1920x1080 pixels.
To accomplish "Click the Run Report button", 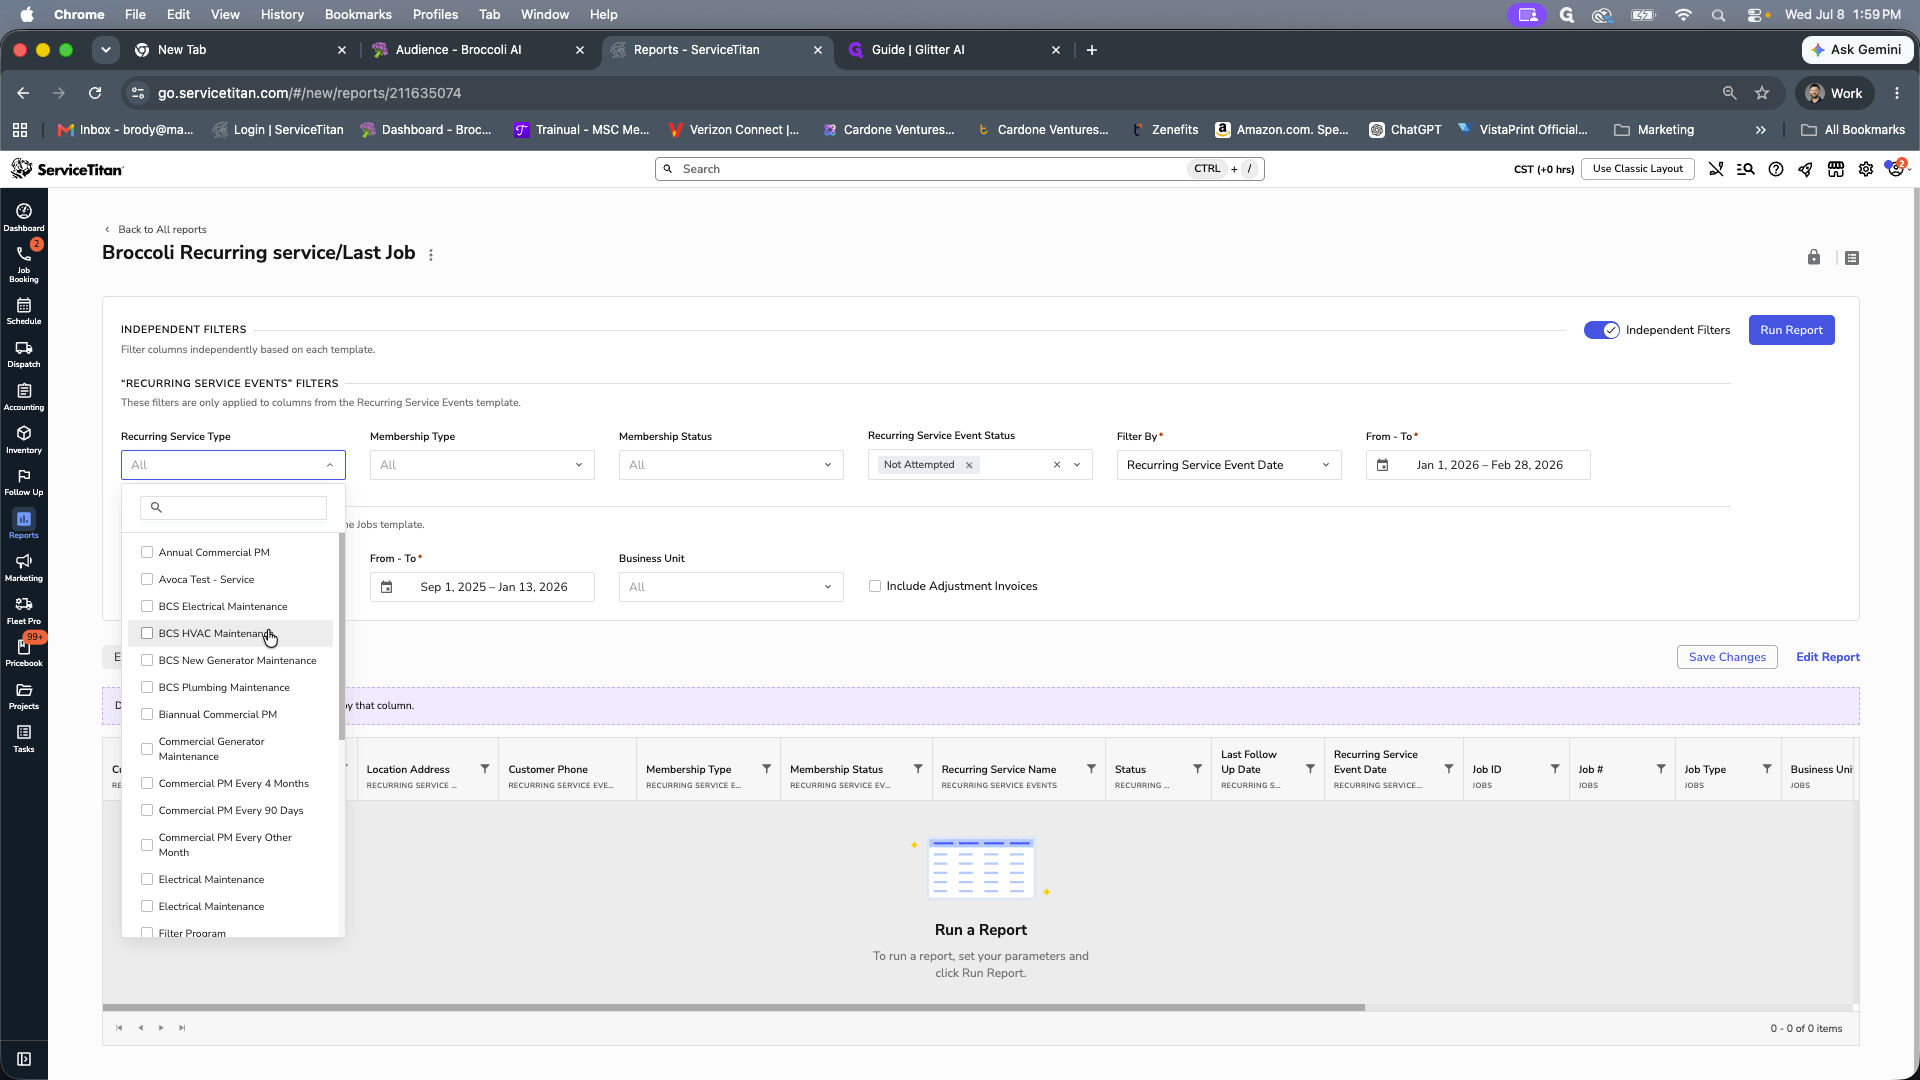I will [1791, 330].
